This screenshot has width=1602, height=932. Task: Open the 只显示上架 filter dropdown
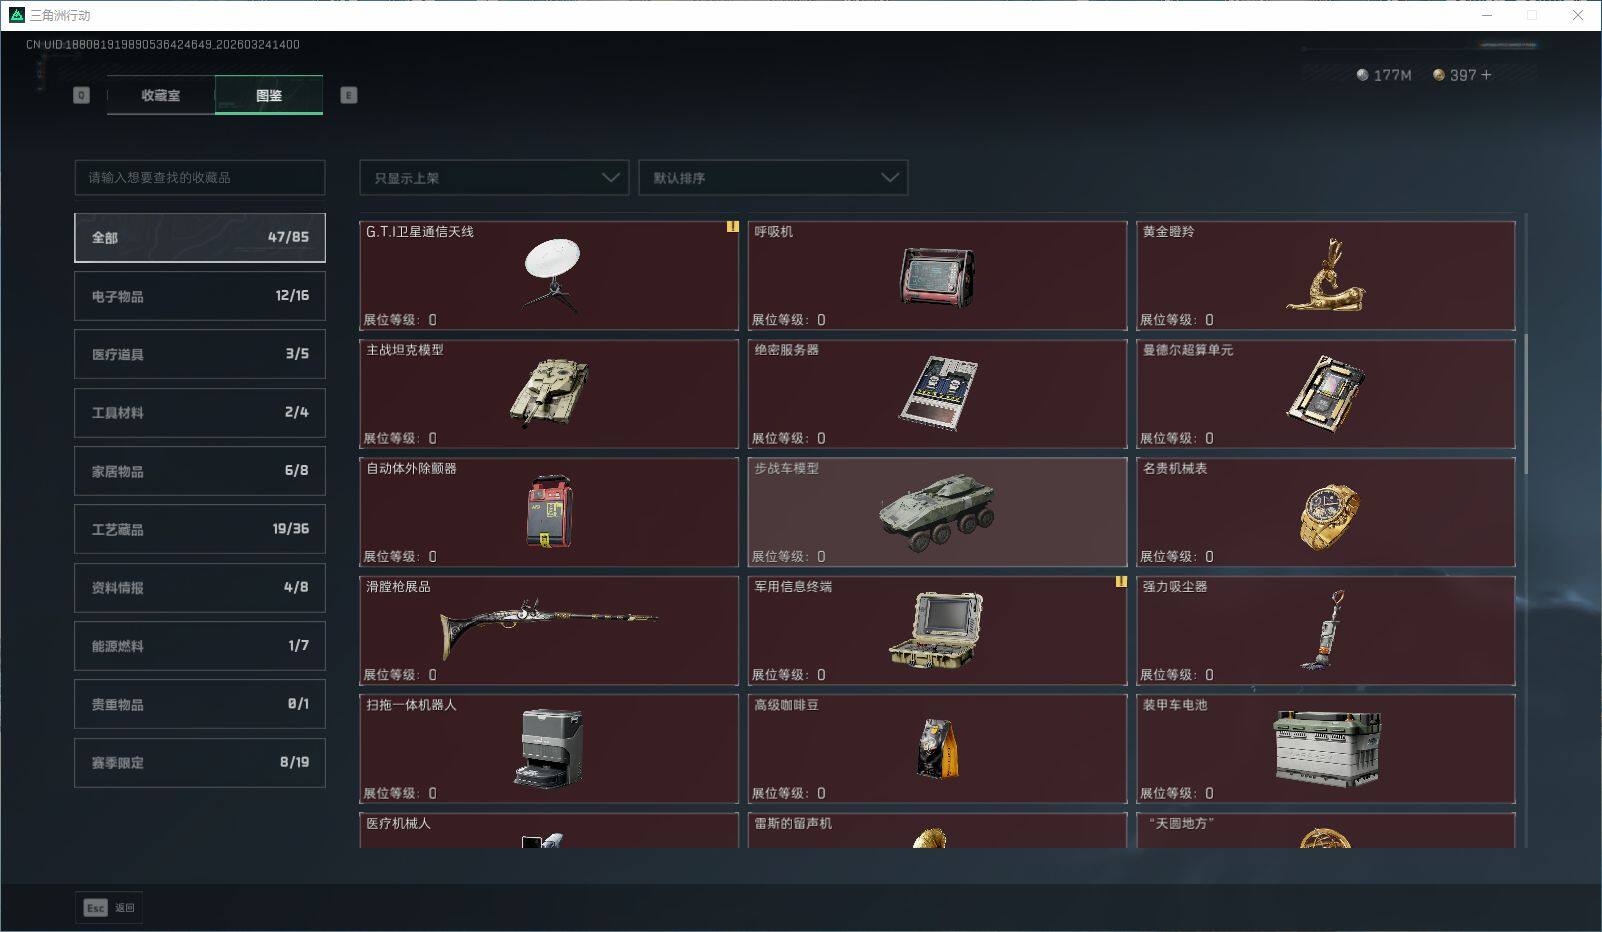[493, 177]
